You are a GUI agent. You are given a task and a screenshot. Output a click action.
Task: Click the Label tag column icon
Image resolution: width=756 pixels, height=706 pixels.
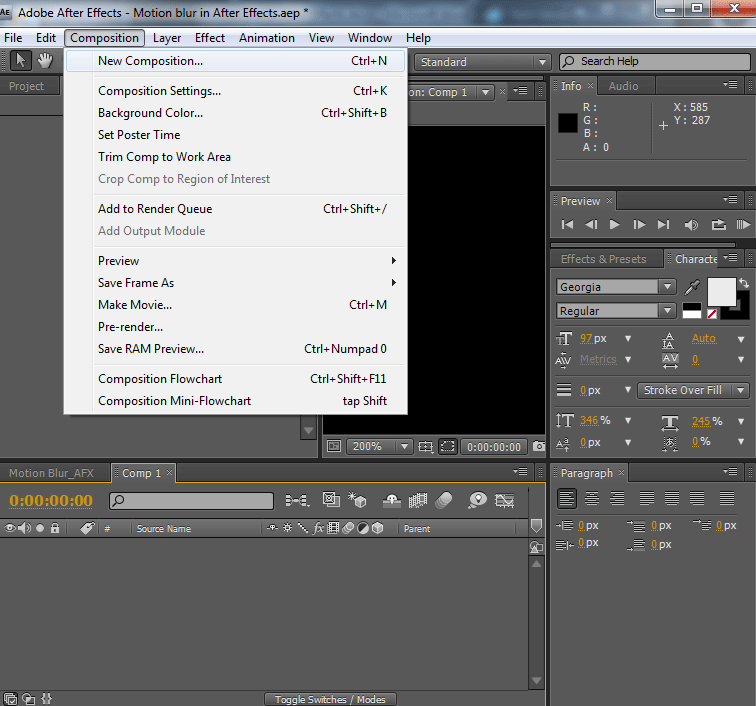pos(87,528)
